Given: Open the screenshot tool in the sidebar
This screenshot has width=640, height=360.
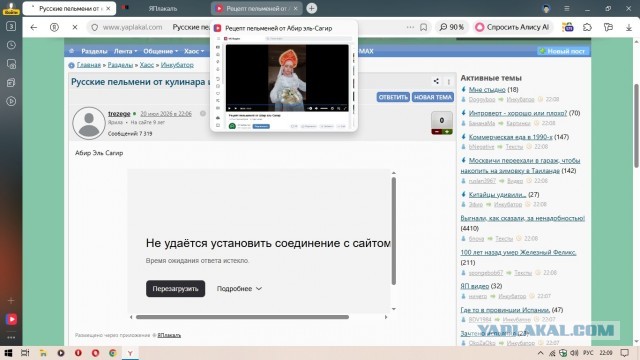Looking at the screenshot, I should tap(11, 64).
